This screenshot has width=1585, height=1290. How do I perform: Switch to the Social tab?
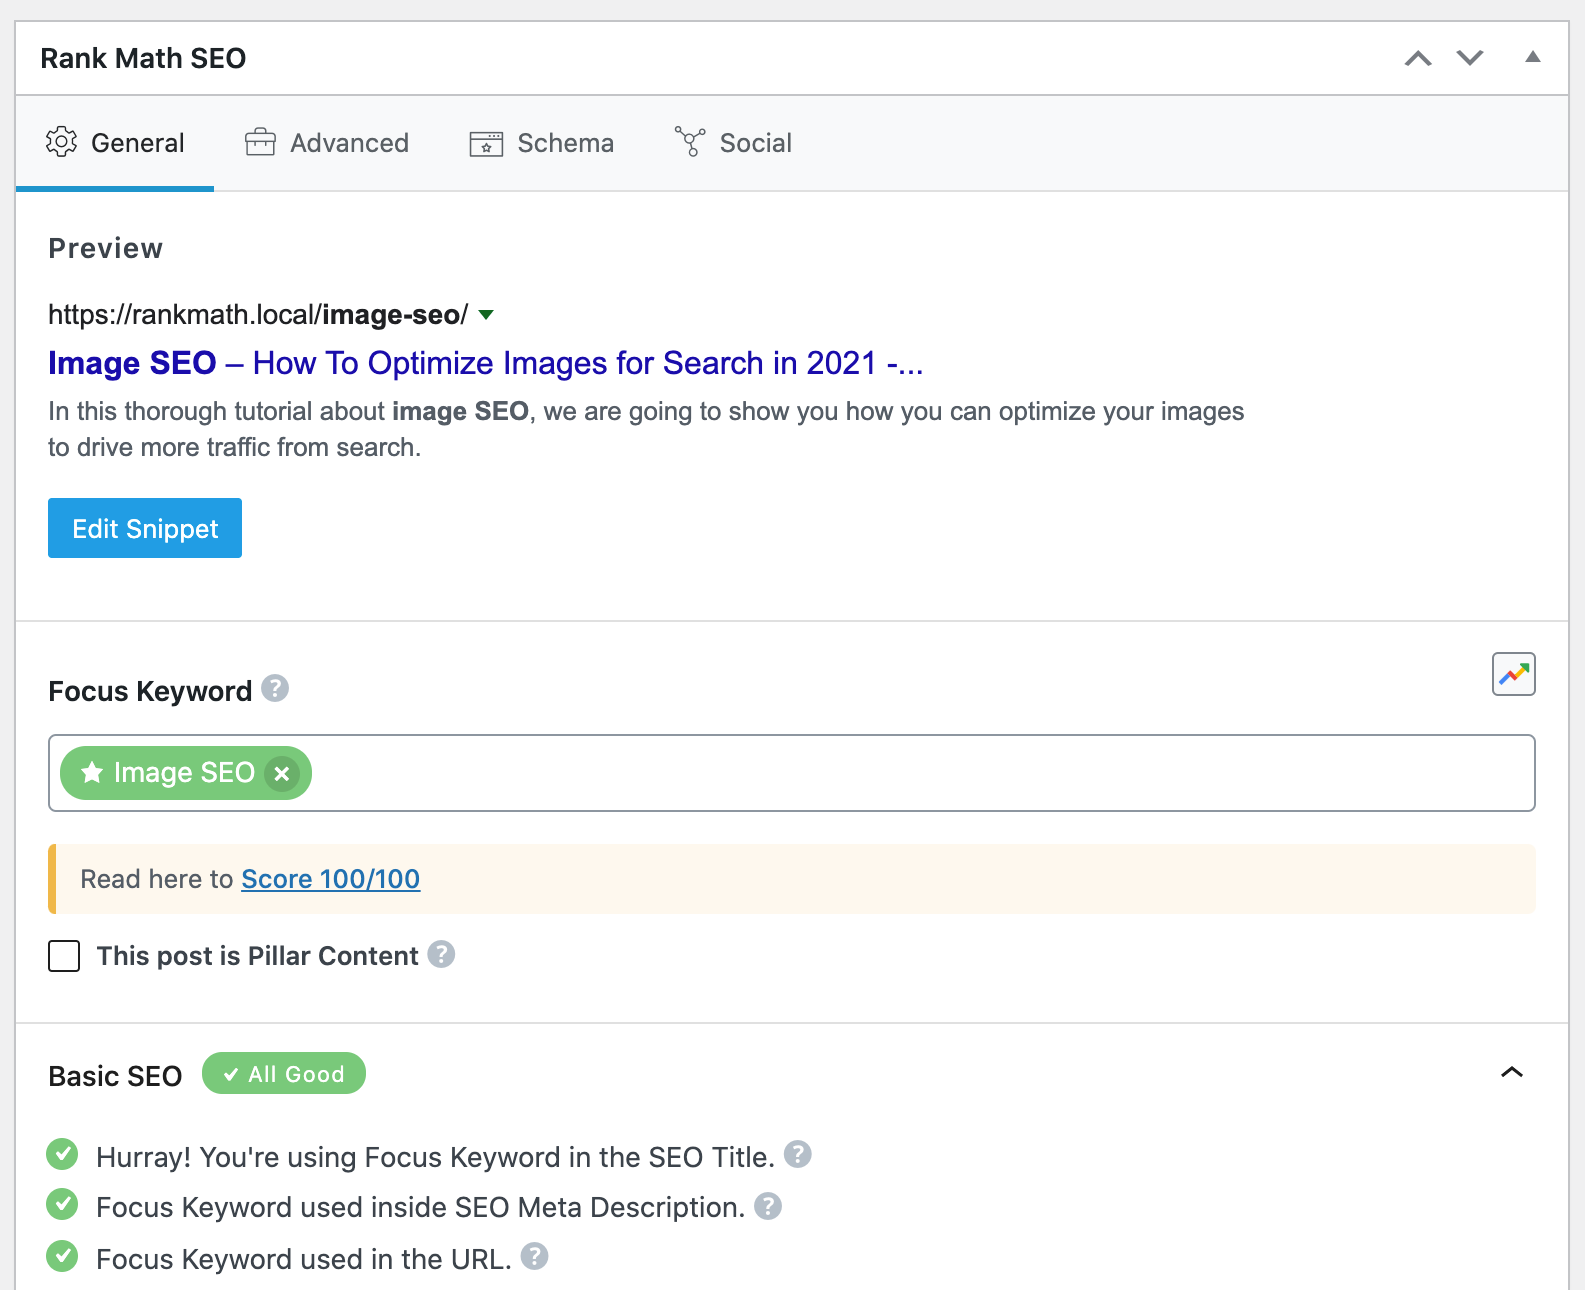point(733,143)
